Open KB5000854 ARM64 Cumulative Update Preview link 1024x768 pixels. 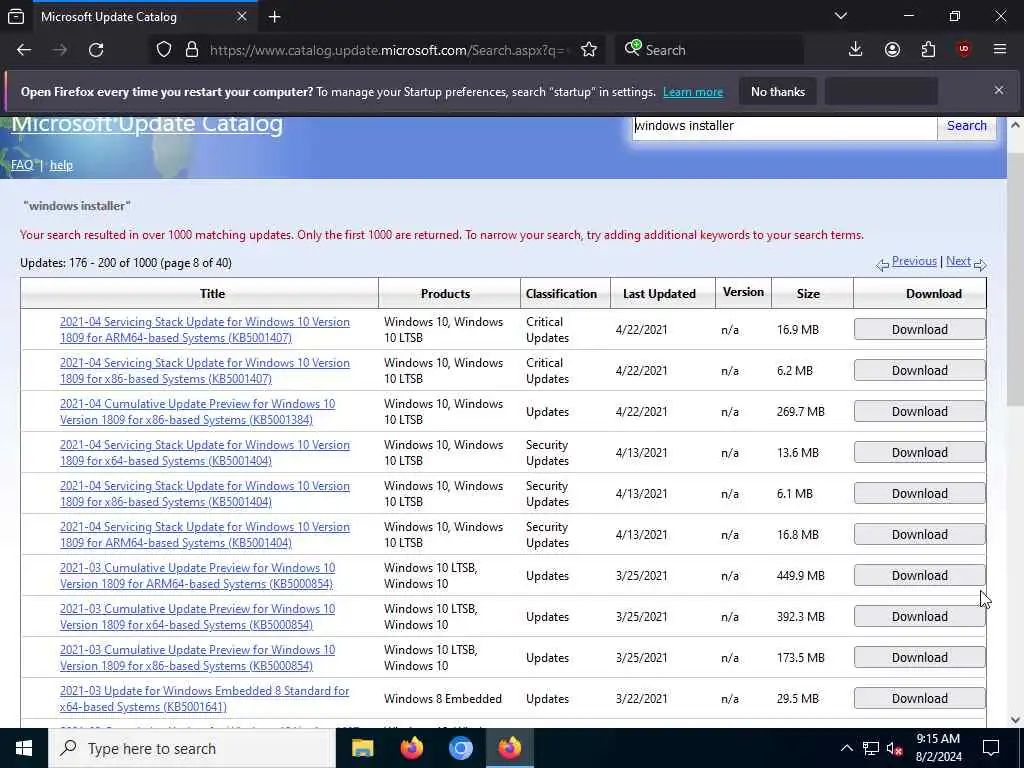coord(198,576)
